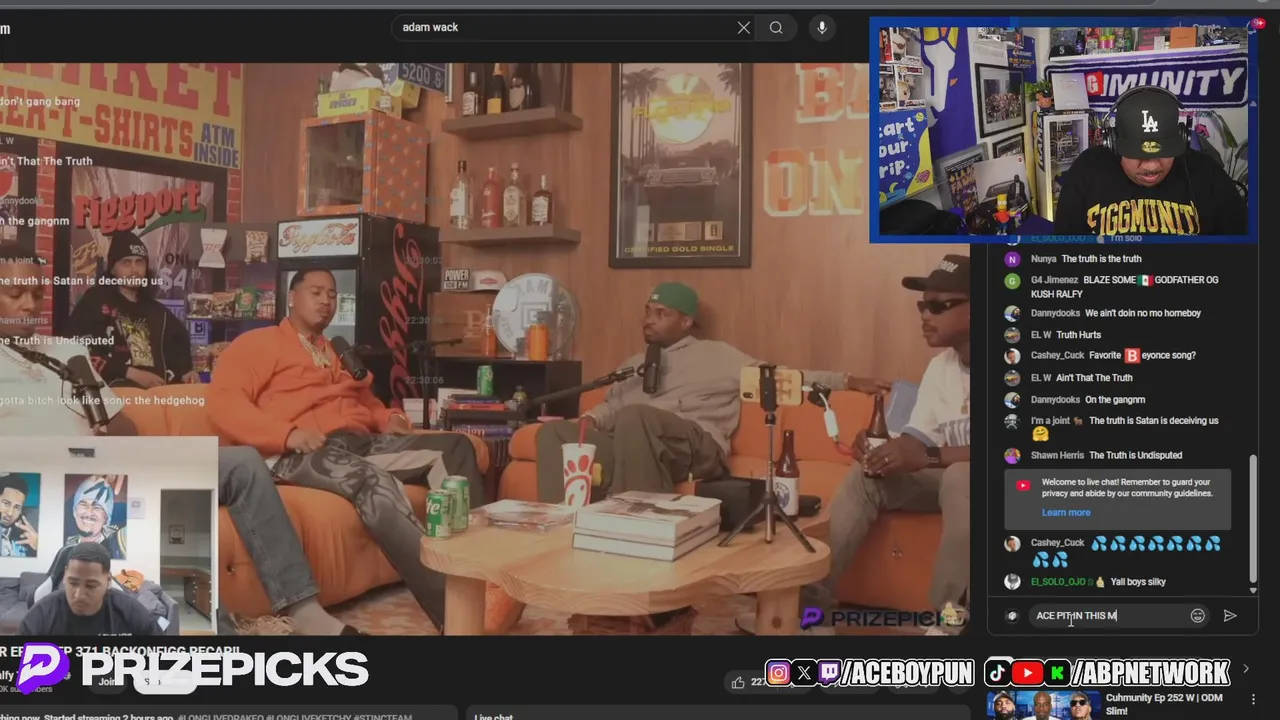The height and width of the screenshot is (720, 1280).
Task: Click Dannydooks avatar beside "We ain't doin" message
Action: (1012, 313)
